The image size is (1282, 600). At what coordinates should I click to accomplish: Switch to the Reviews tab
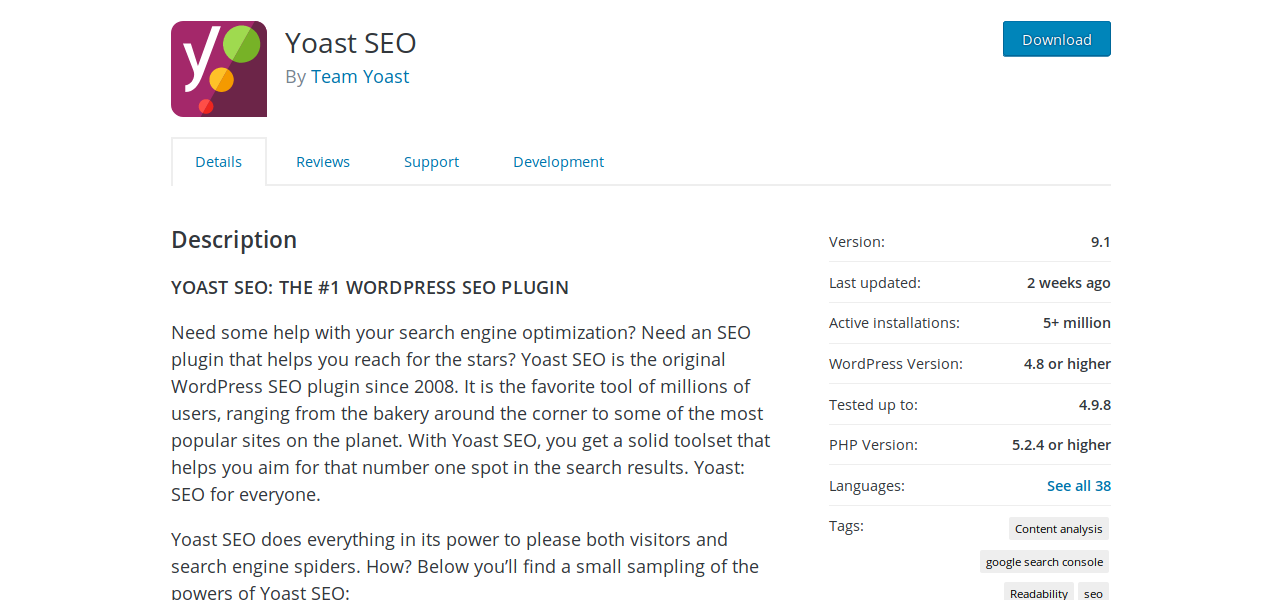click(x=323, y=162)
